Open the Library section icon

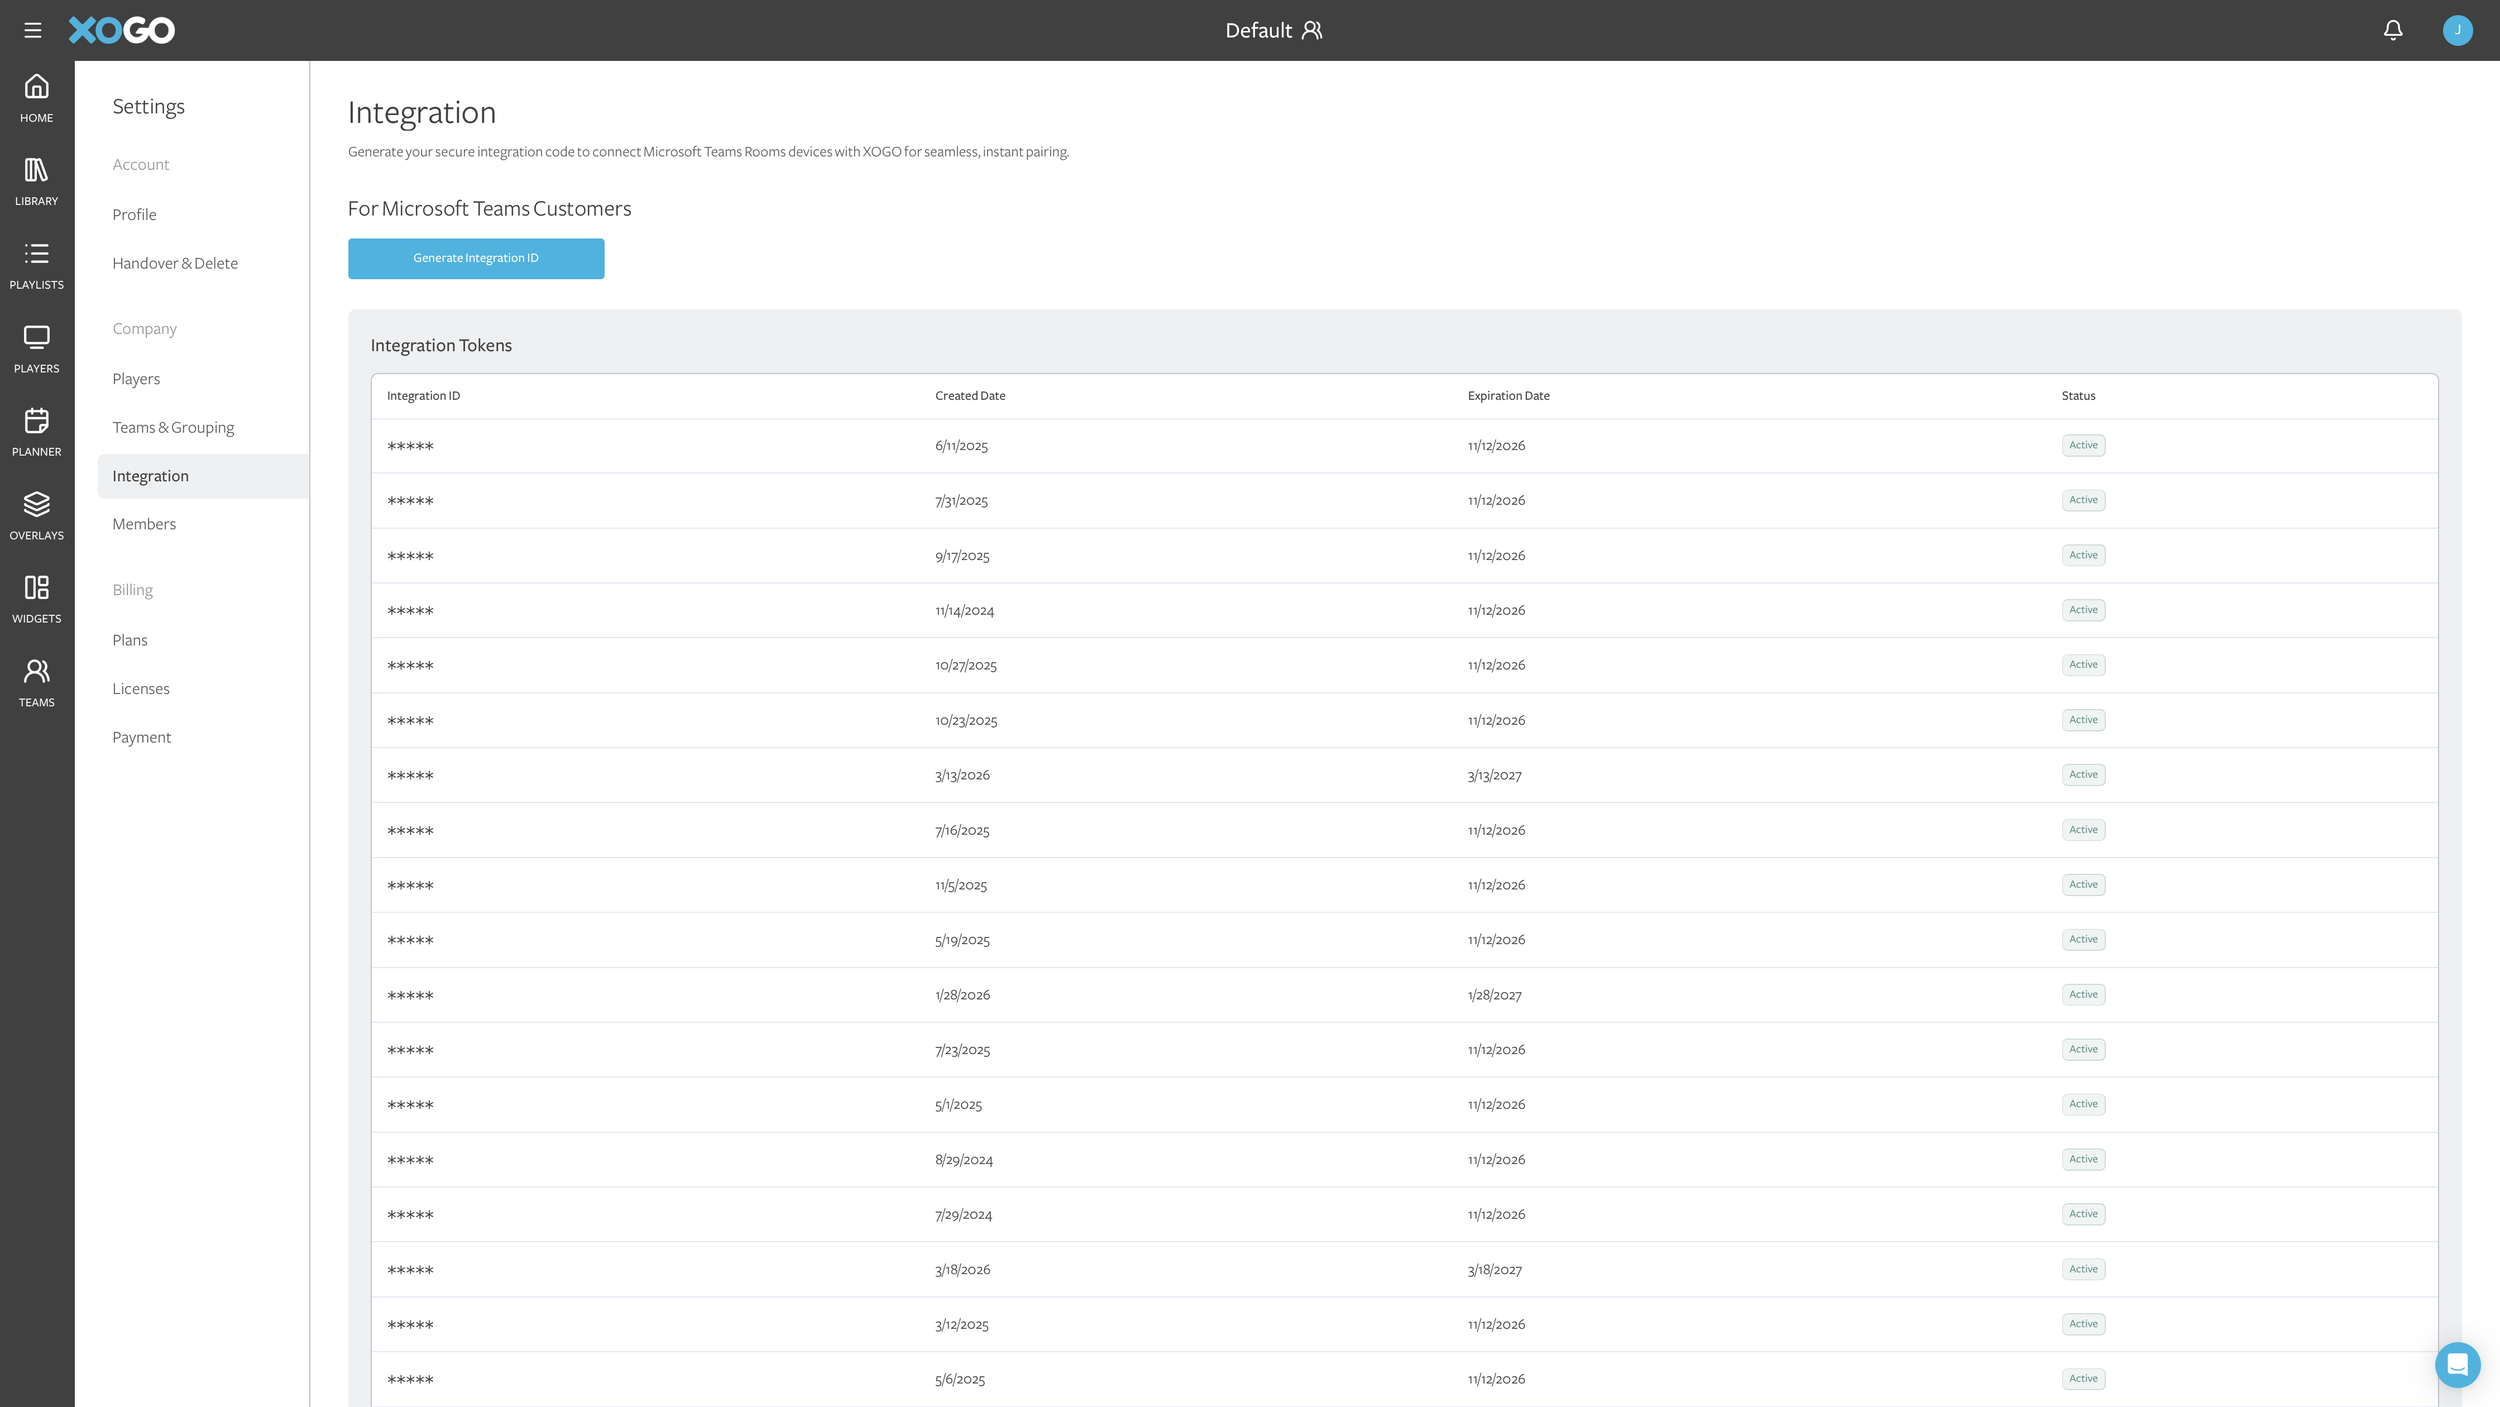[37, 181]
